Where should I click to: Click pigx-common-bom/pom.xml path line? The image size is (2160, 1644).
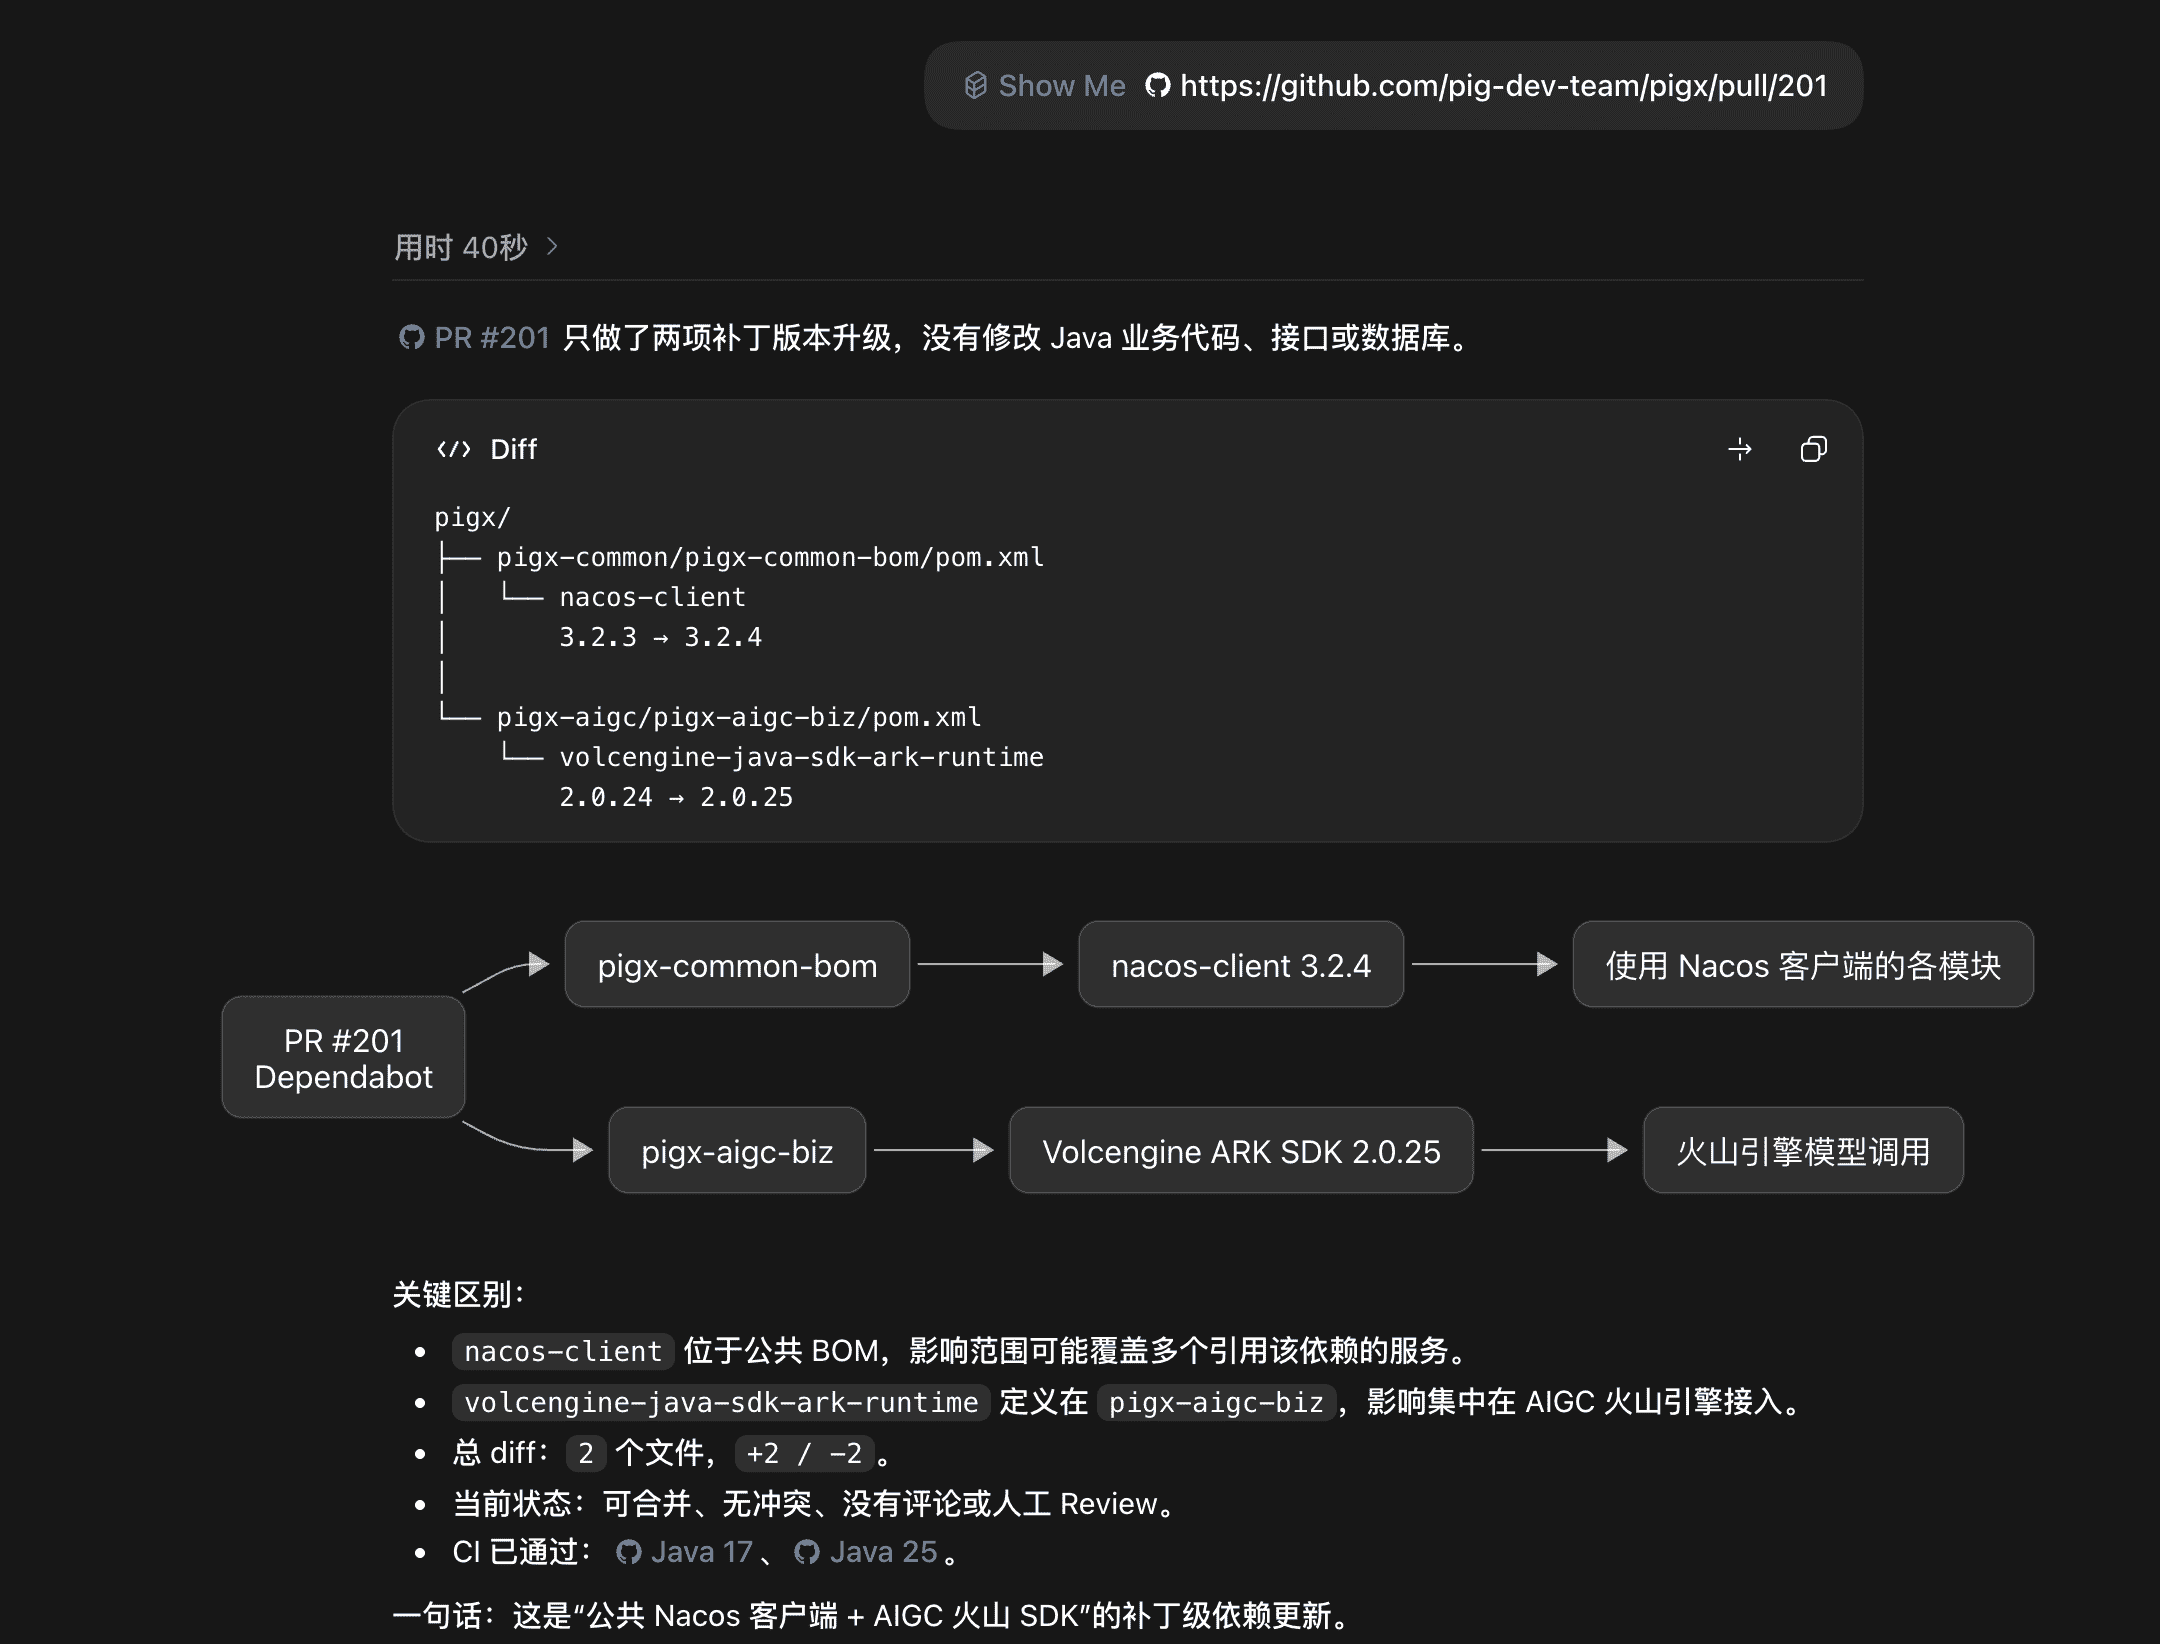pos(770,557)
